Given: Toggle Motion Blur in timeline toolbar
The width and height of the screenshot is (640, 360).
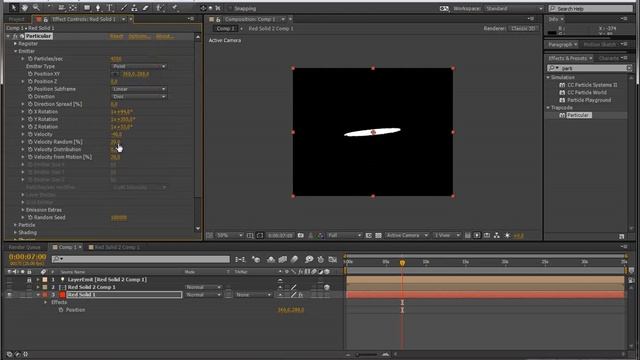Looking at the screenshot, I should (x=294, y=259).
